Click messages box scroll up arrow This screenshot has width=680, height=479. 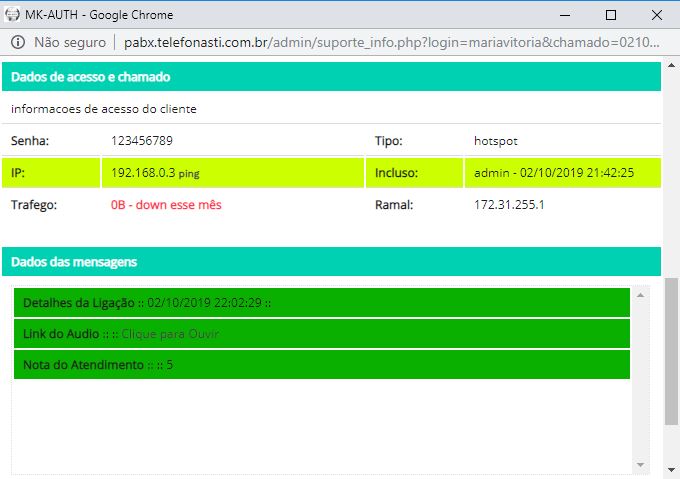[641, 295]
